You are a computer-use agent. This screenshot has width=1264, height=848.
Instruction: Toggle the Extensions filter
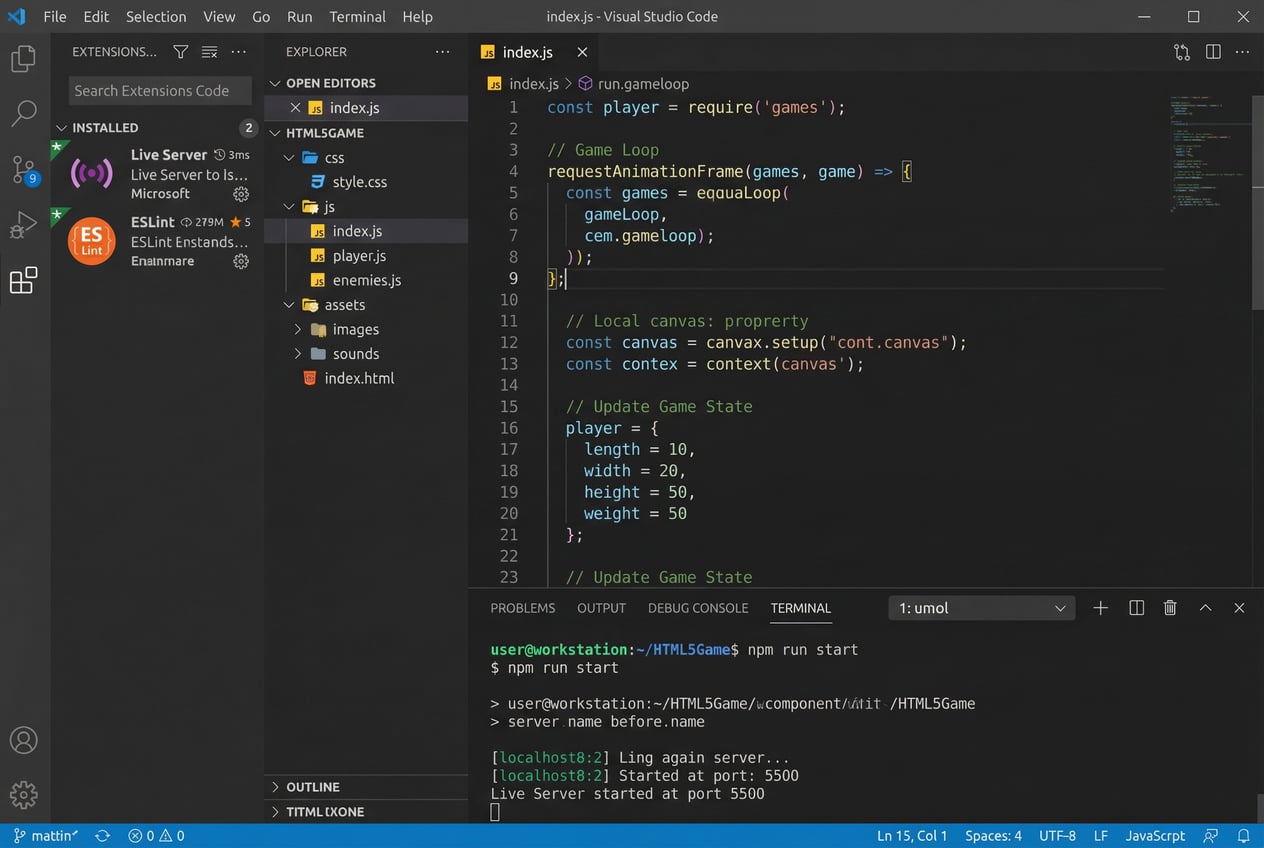[180, 51]
